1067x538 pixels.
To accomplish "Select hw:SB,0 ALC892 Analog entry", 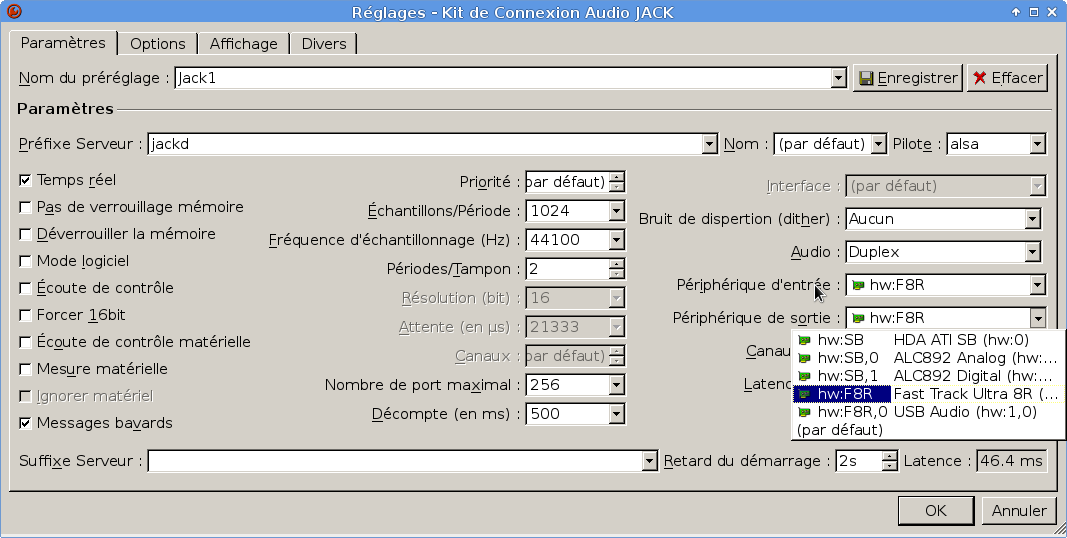I will click(928, 358).
